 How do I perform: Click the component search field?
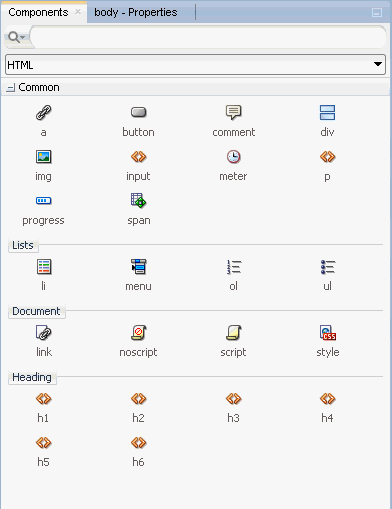click(x=208, y=37)
